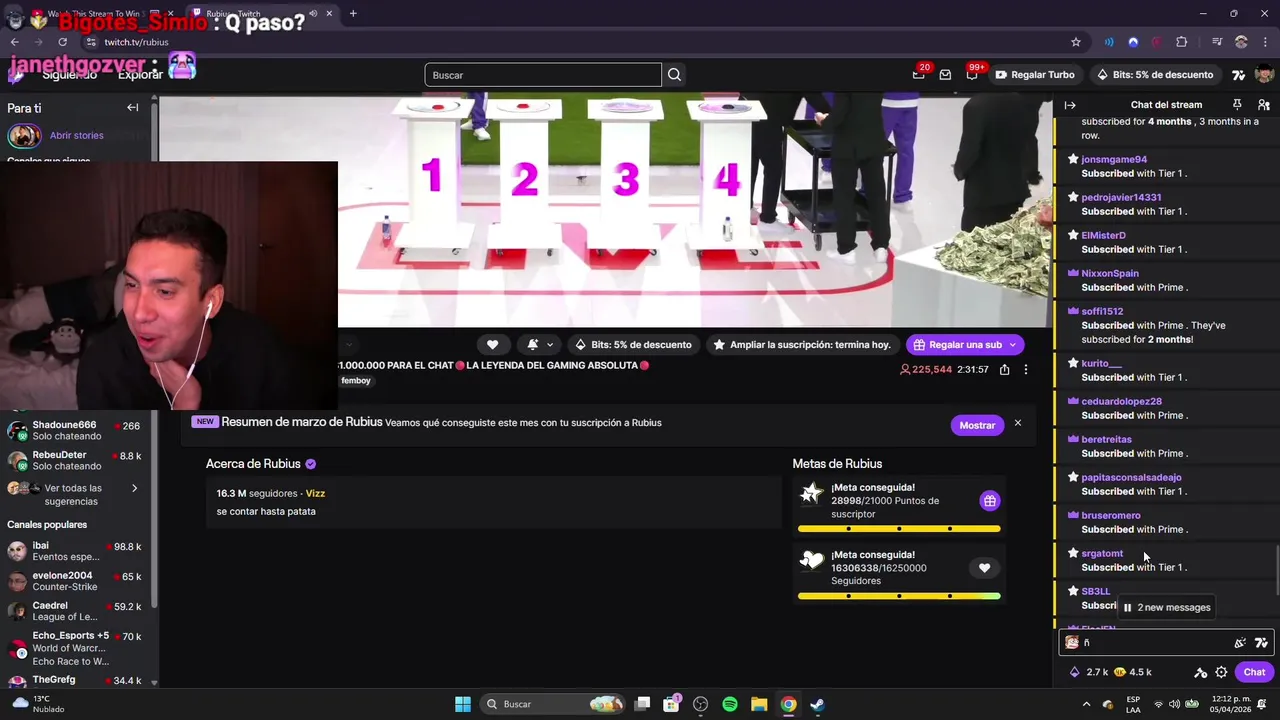Viewport: 1280px width, 720px height.
Task: Expand the Regalar una sub dropdown arrow
Action: [1012, 344]
